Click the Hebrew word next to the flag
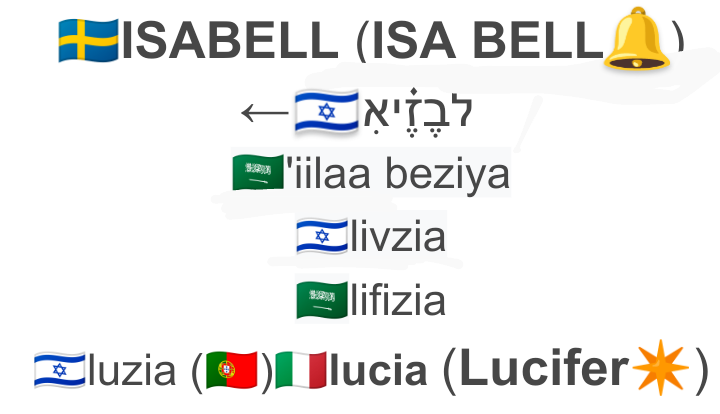This screenshot has height=414, width=720. (417, 112)
